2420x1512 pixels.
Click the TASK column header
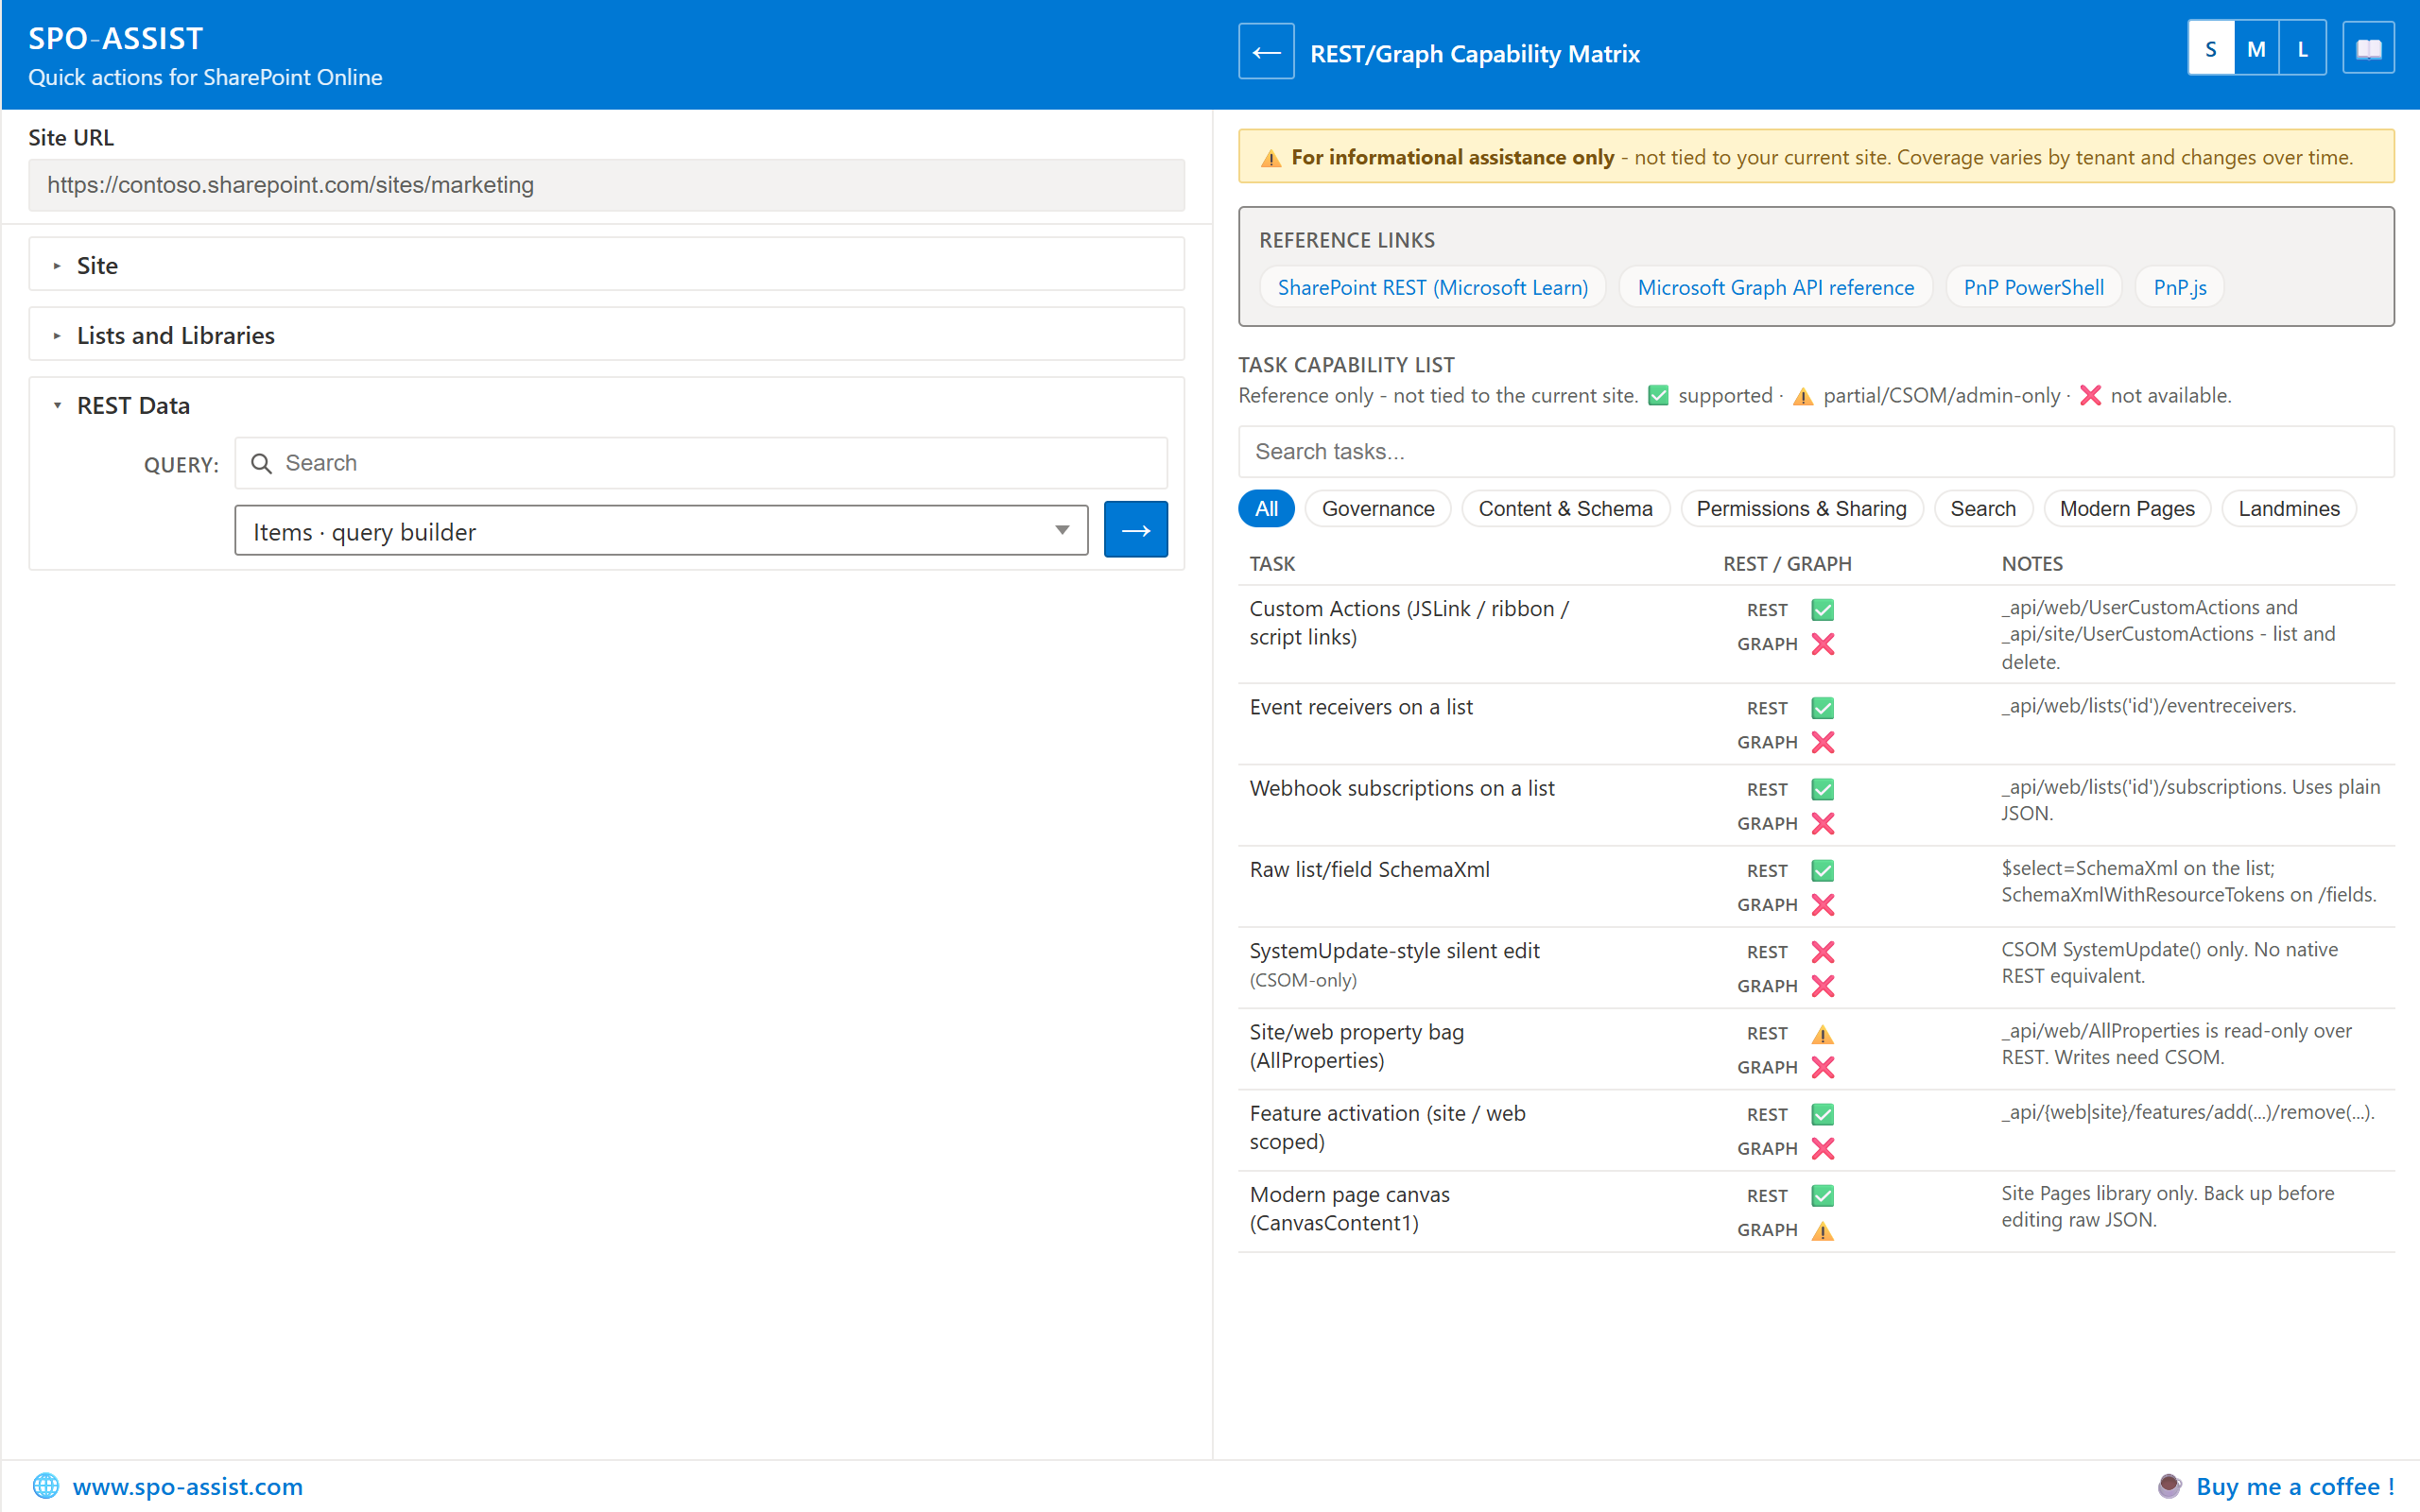[x=1272, y=563]
